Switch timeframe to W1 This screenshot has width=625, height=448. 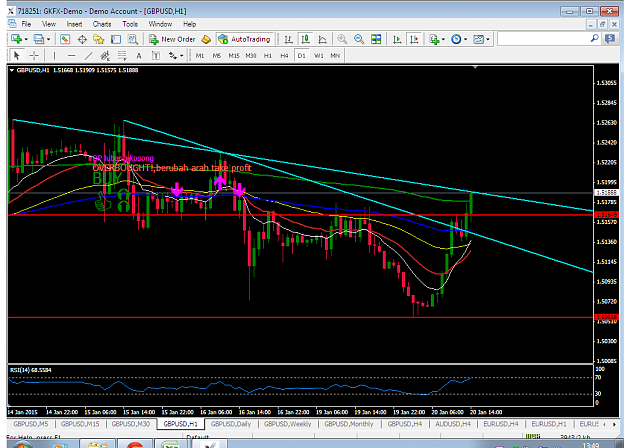click(318, 56)
